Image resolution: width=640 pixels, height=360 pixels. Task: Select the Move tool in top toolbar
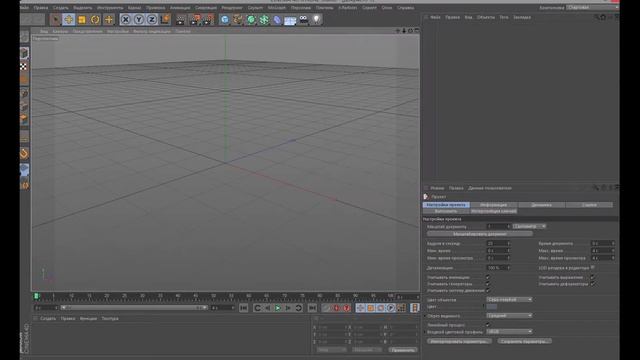pos(69,19)
